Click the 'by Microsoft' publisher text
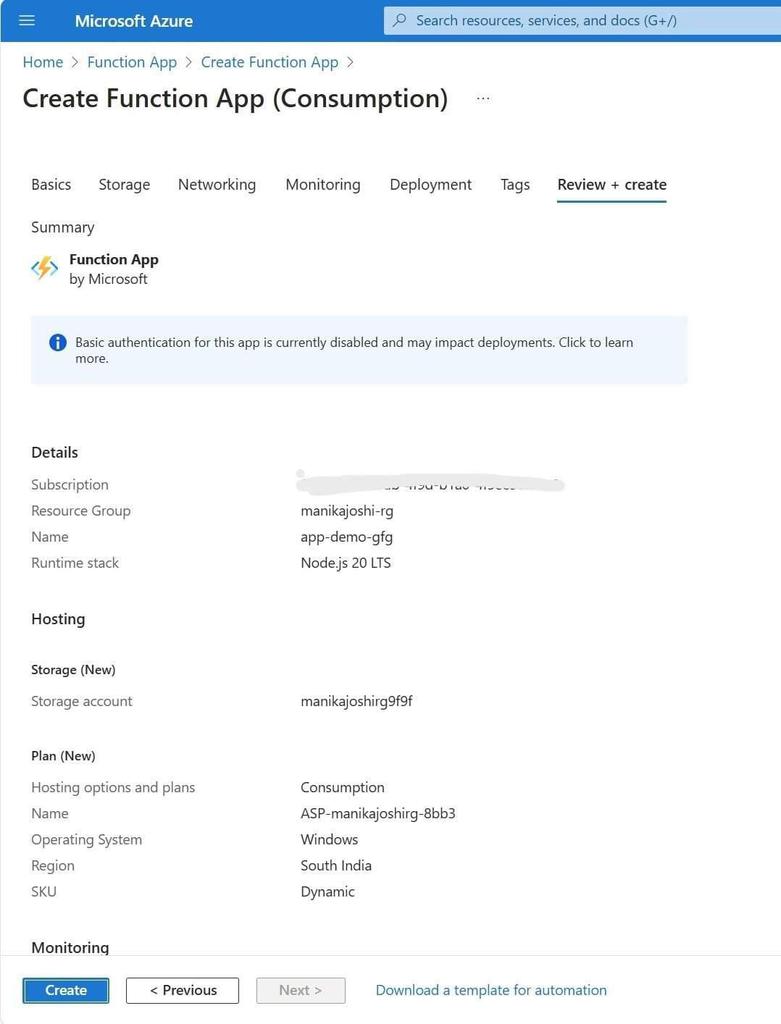Viewport: 781px width, 1024px height. (x=108, y=280)
